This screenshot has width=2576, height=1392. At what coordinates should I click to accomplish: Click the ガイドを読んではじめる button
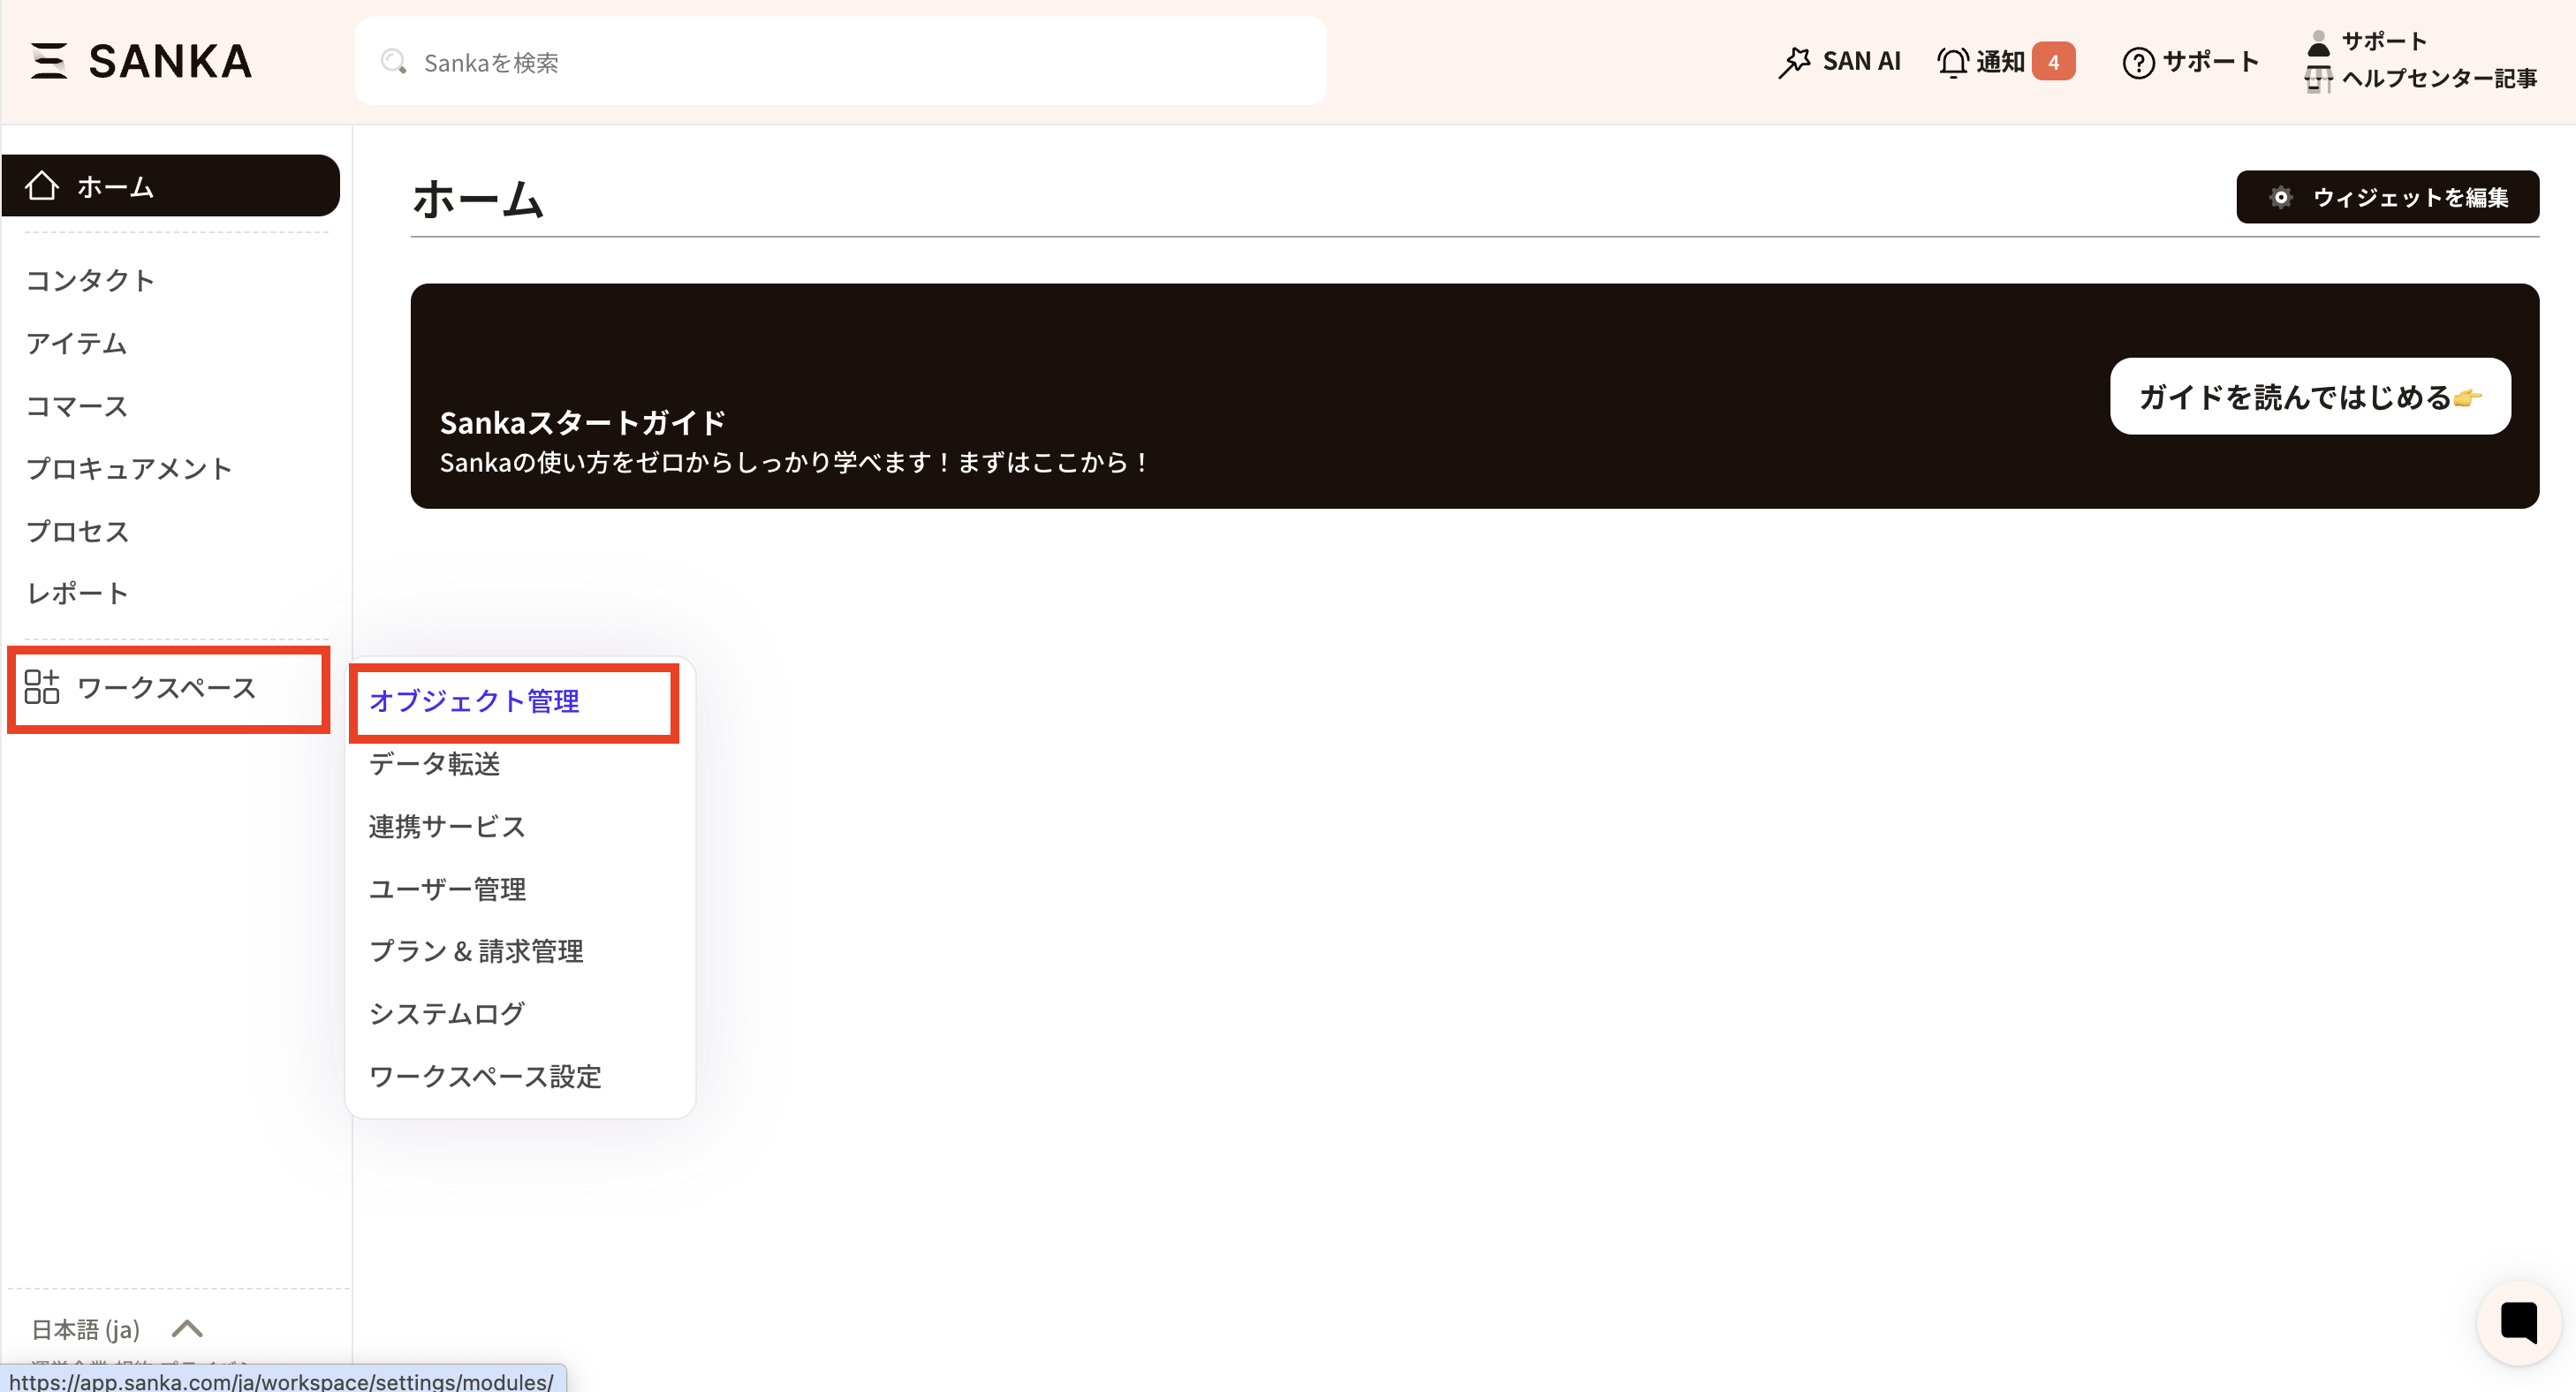(x=2309, y=397)
